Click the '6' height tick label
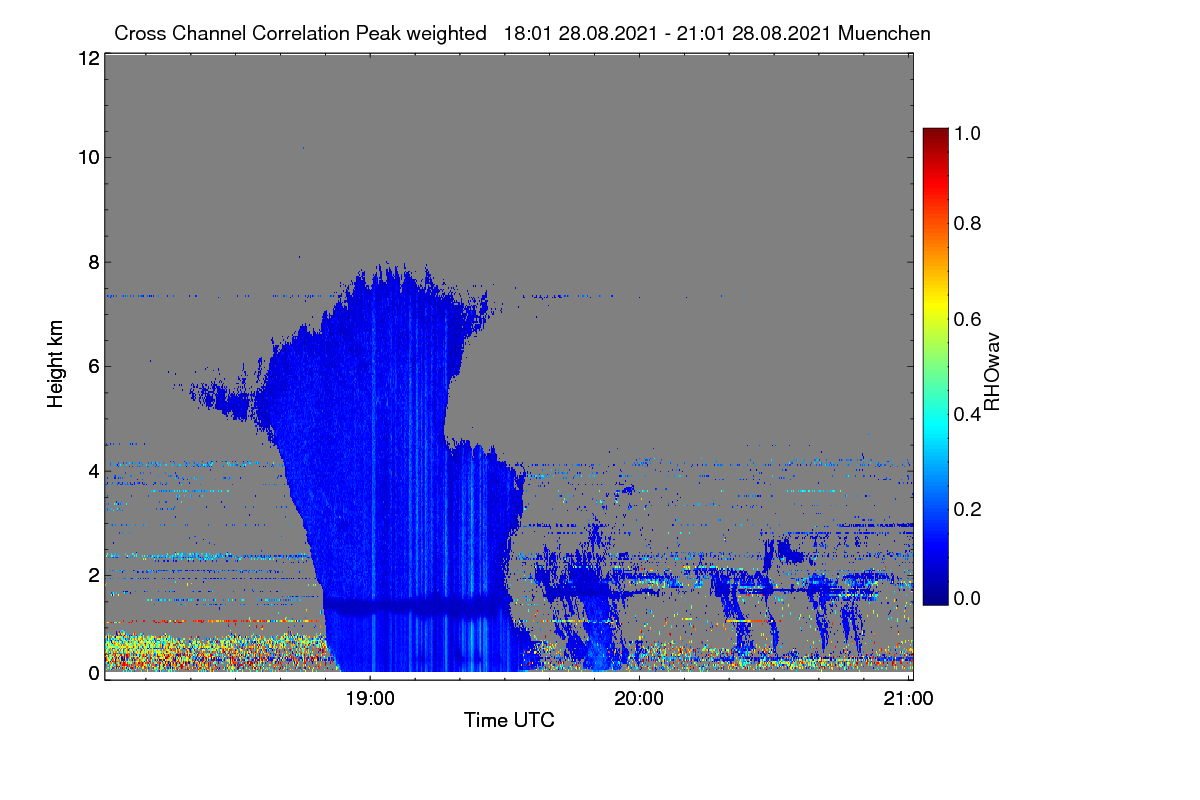1200x800 pixels. coord(93,367)
